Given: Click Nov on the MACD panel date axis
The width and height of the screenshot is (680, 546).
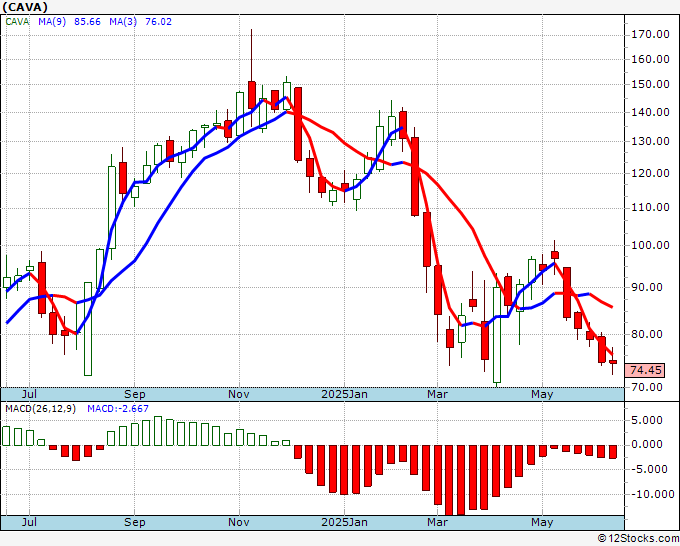Looking at the screenshot, I should point(239,522).
